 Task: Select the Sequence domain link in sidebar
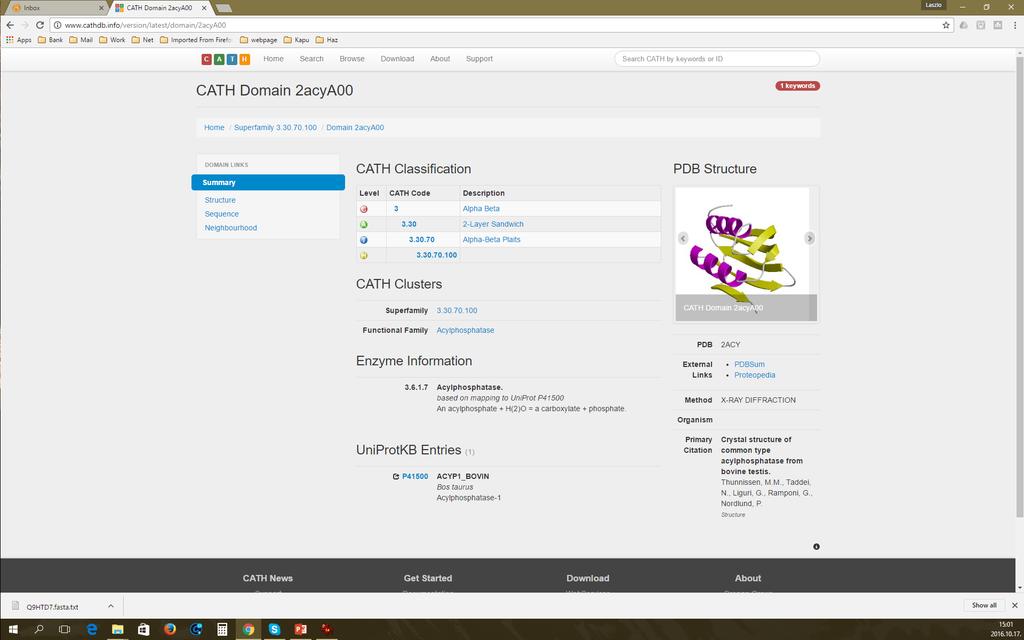(x=221, y=214)
